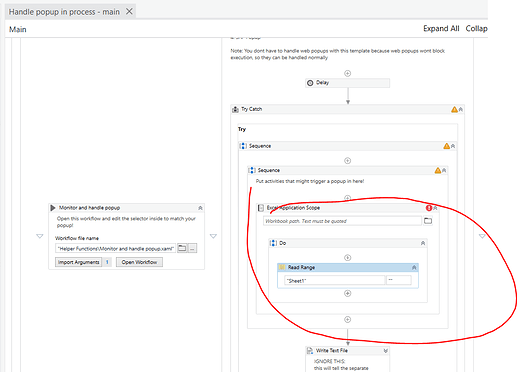The height and width of the screenshot is (372, 517).
Task: Collapse the Monitor and handle popup activity
Action: click(x=200, y=208)
